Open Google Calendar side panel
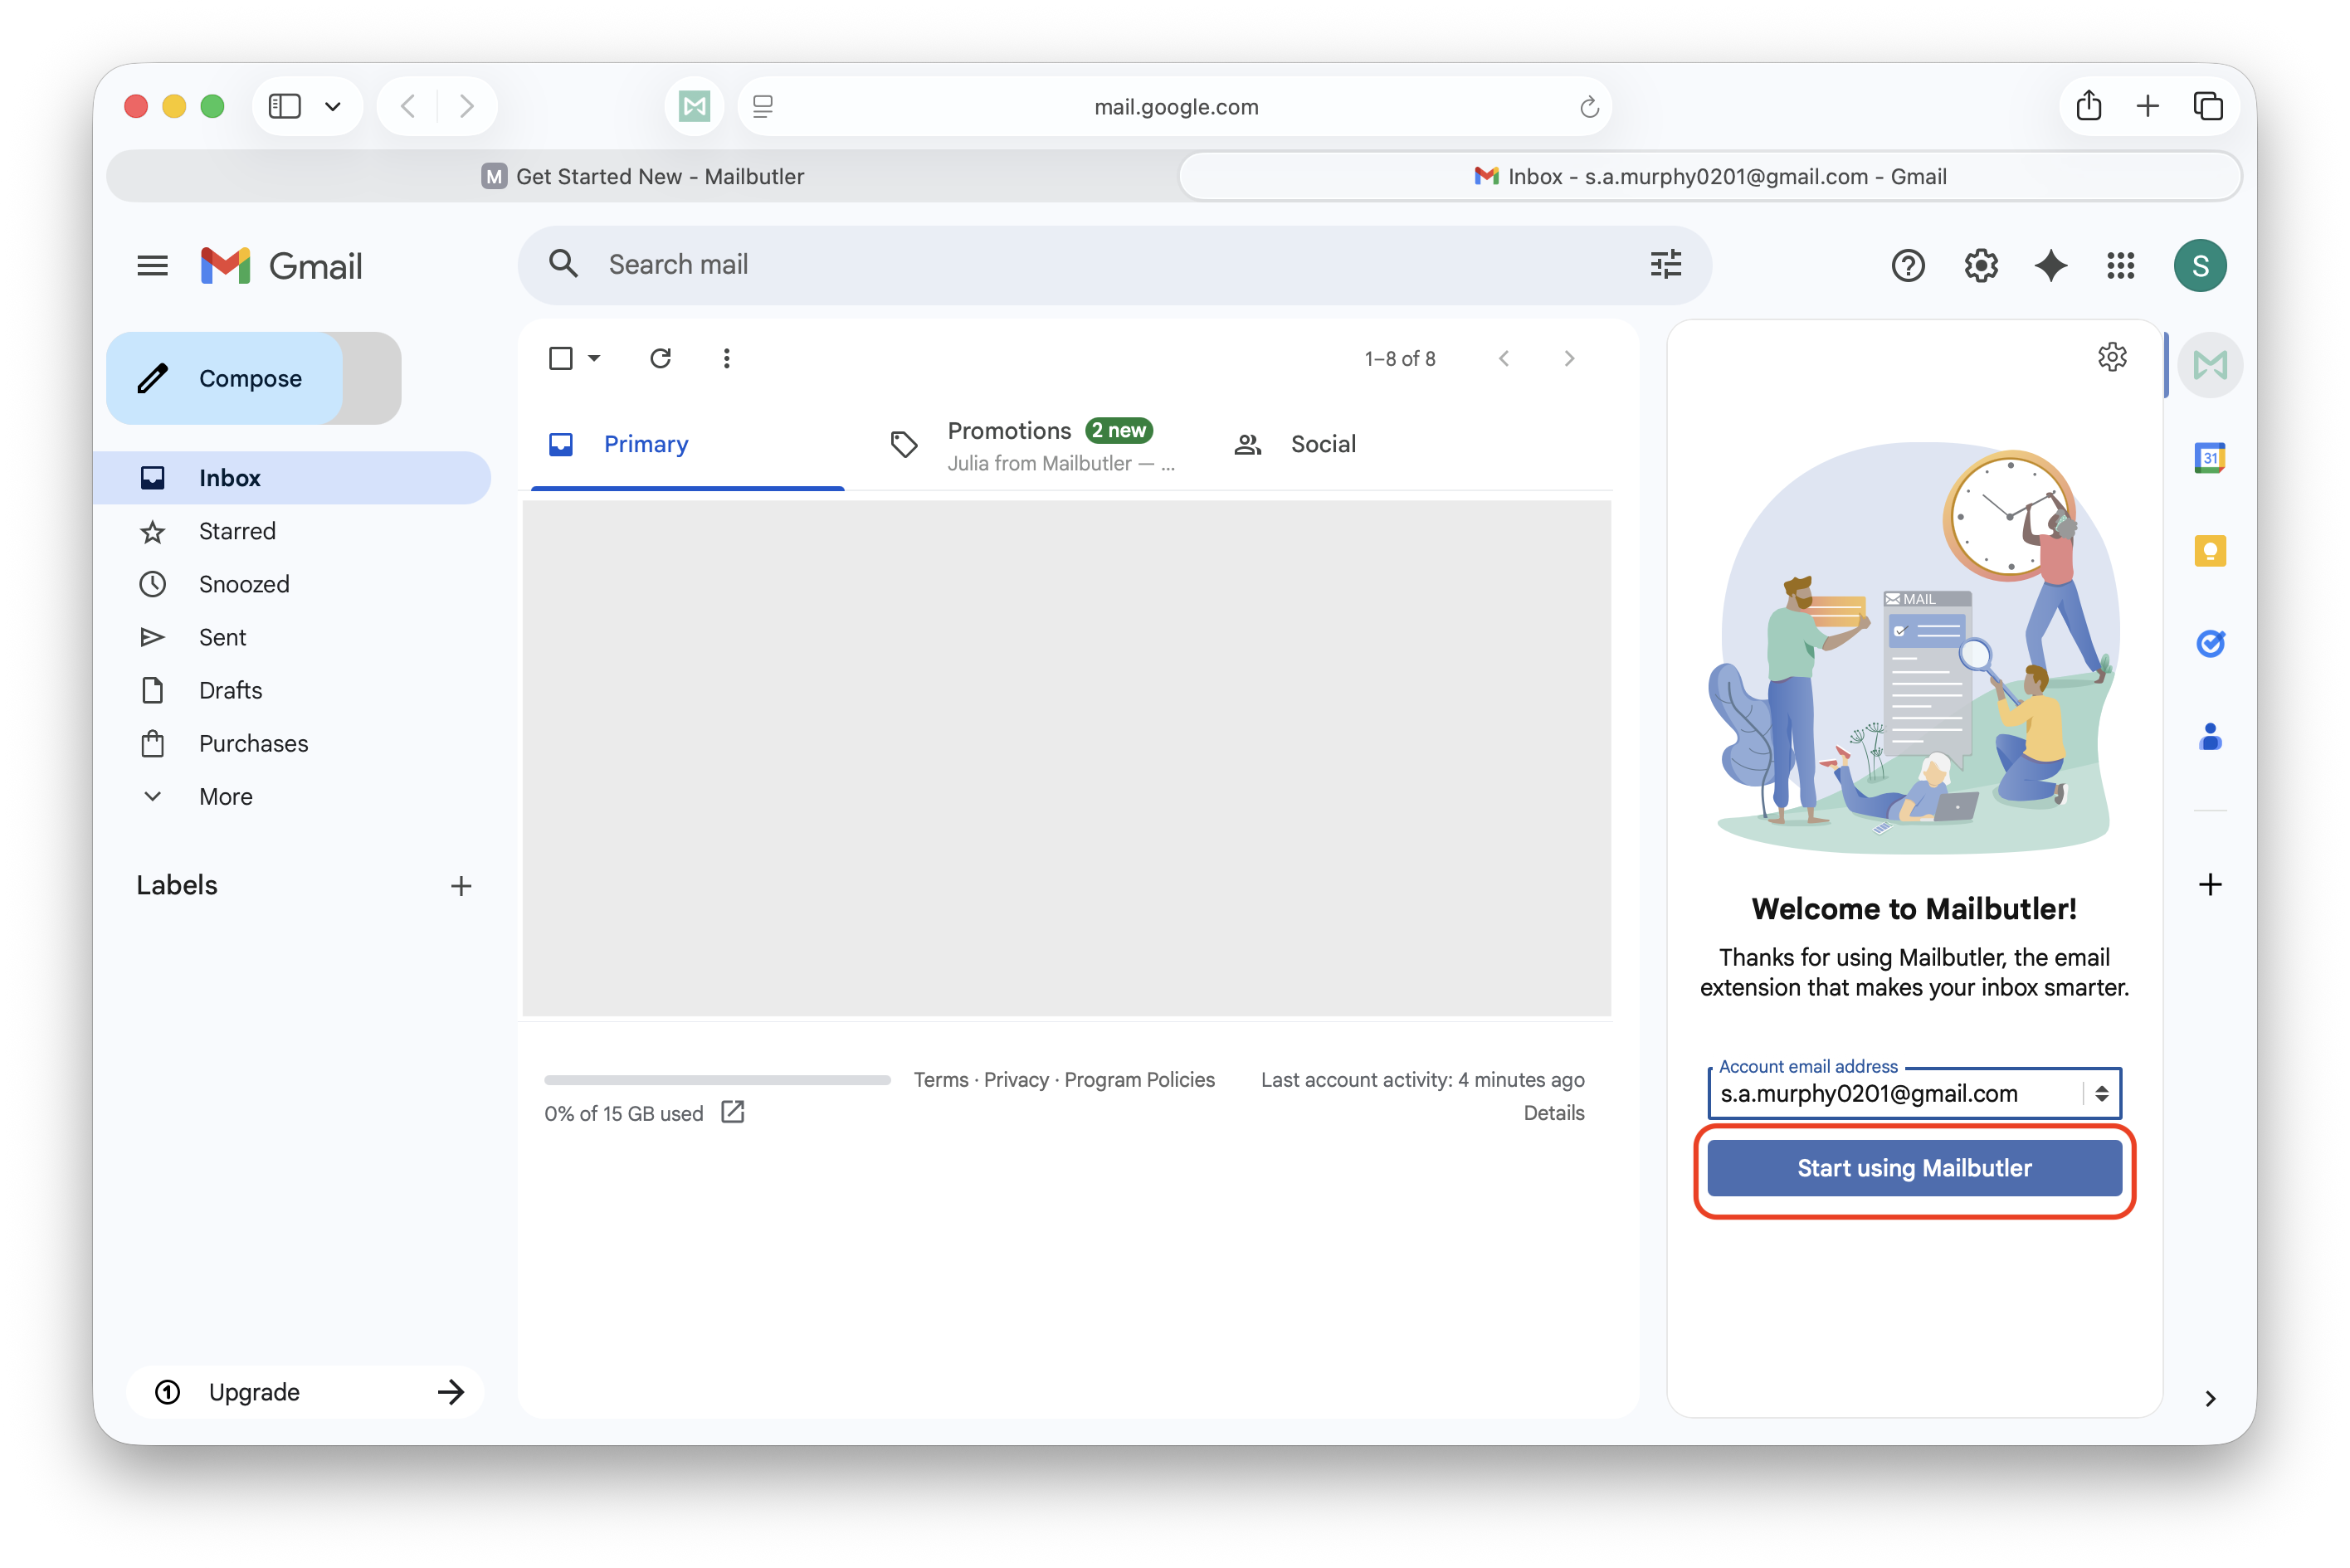2350x1568 pixels. [x=2209, y=458]
